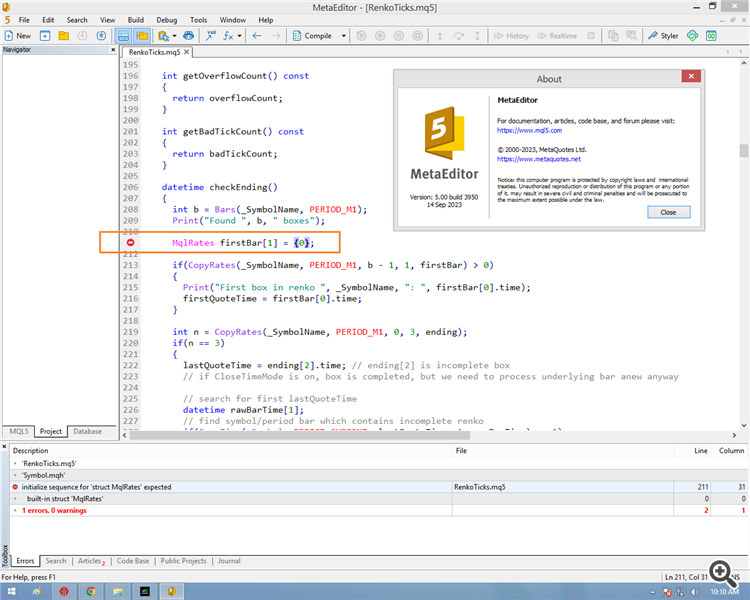Open the Public Projects tab in Toolbox

tap(184, 561)
